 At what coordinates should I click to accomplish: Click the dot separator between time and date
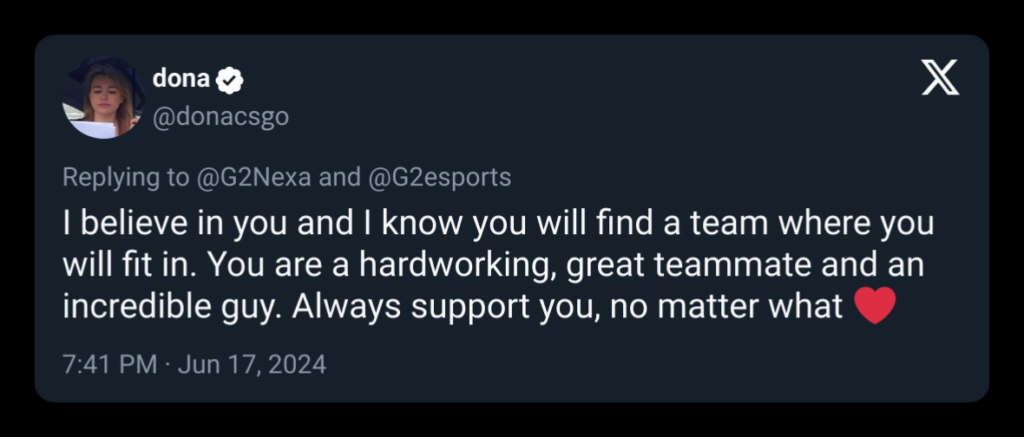tap(167, 365)
